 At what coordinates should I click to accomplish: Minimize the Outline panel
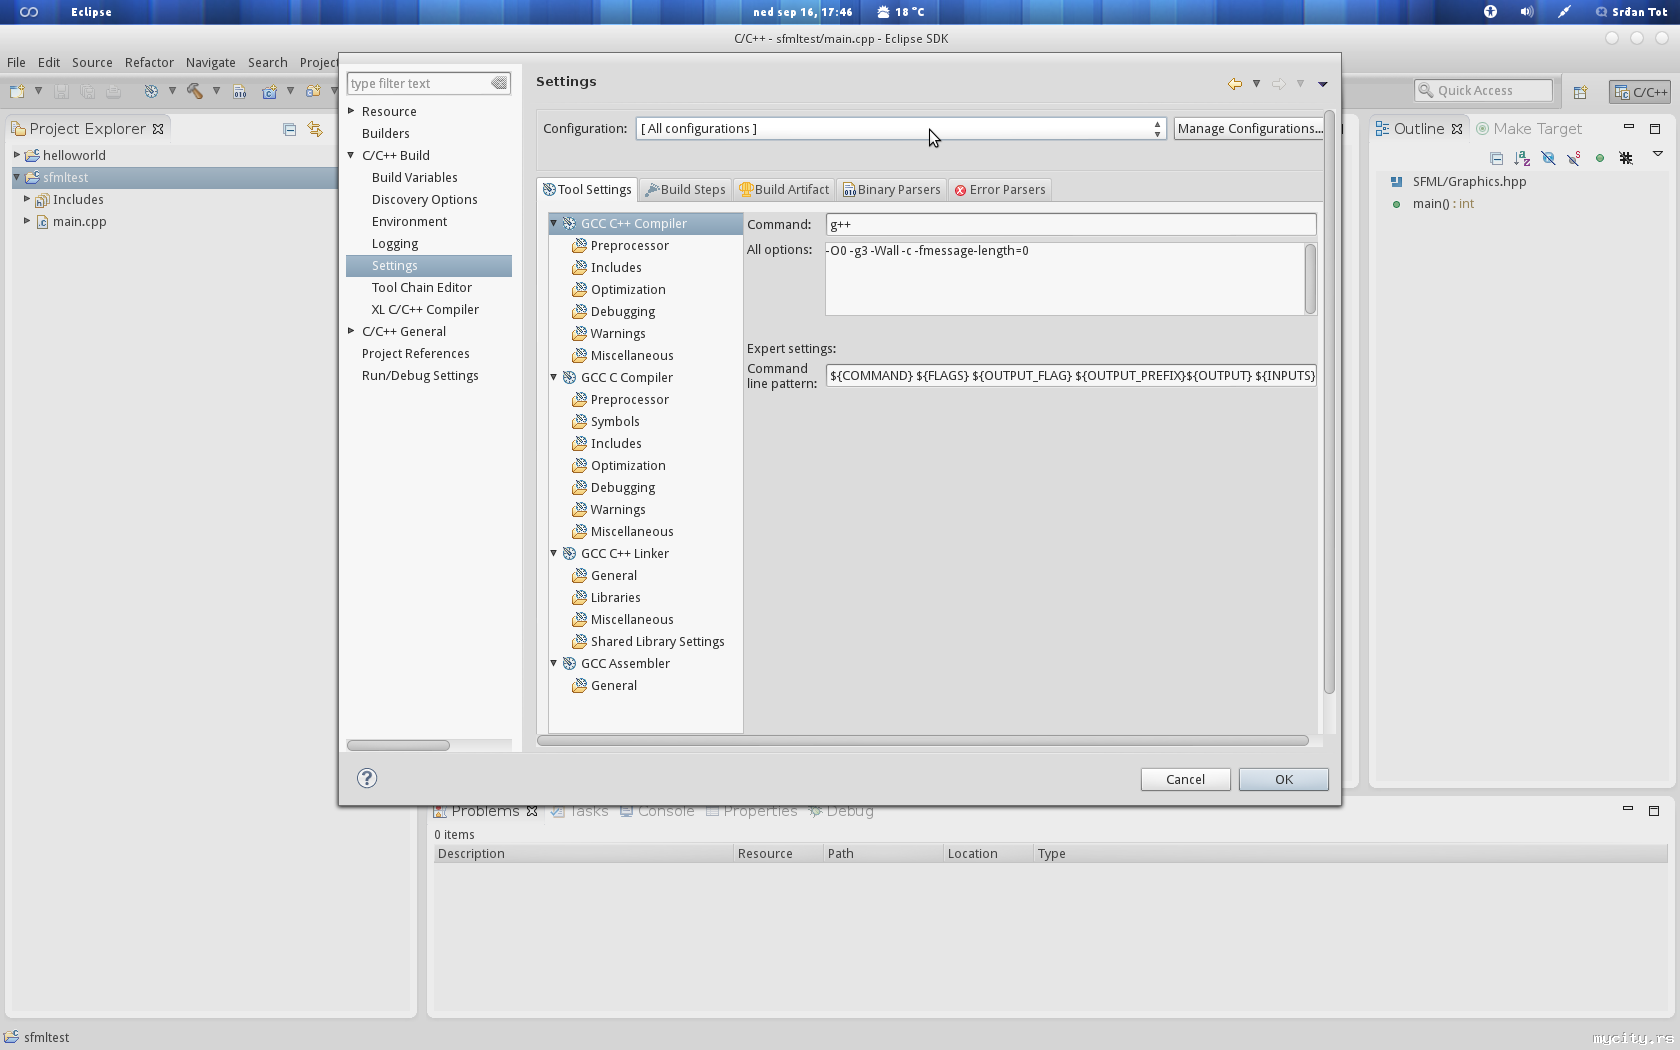1629,127
